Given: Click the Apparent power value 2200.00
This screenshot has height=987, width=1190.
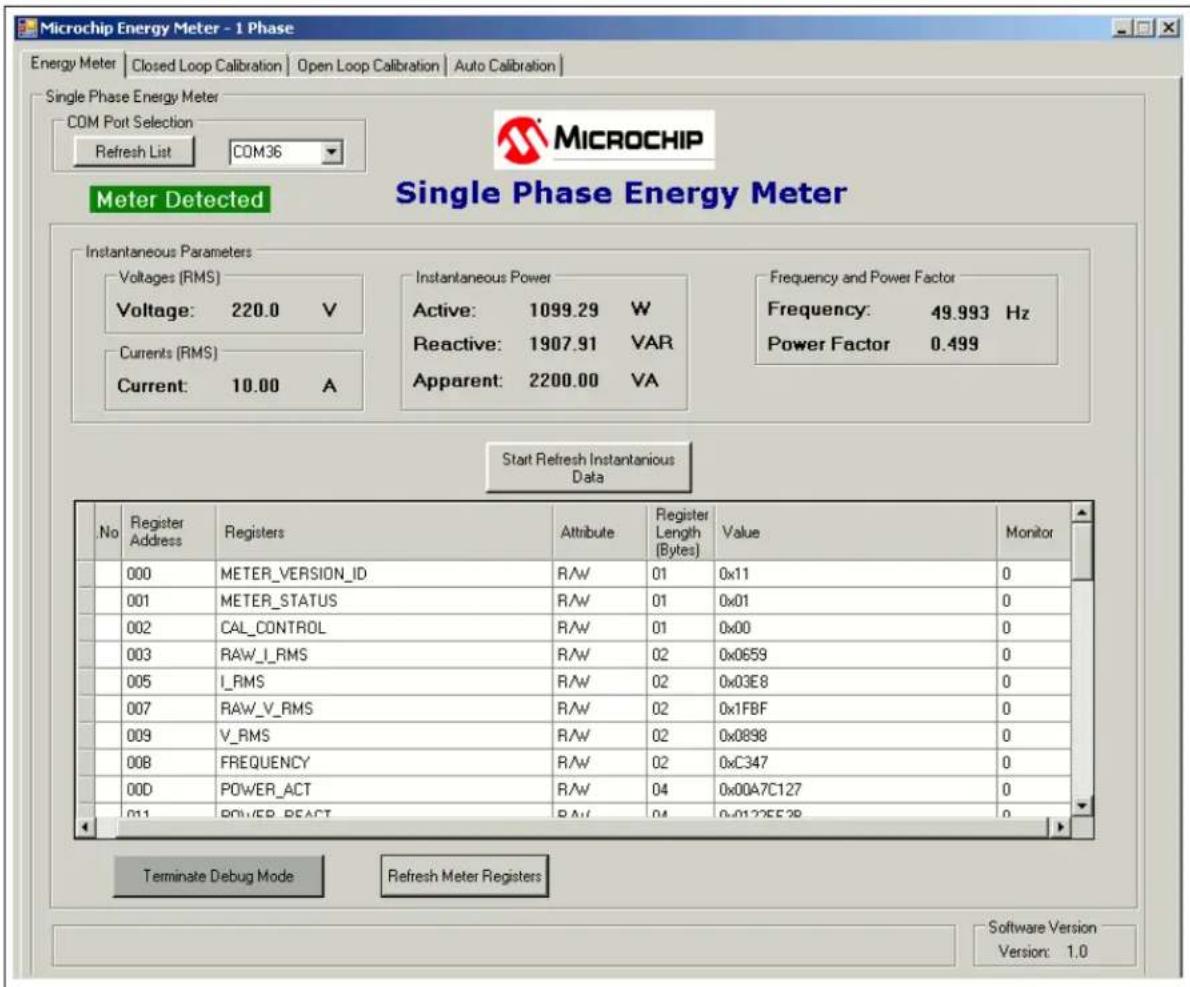Looking at the screenshot, I should 564,381.
